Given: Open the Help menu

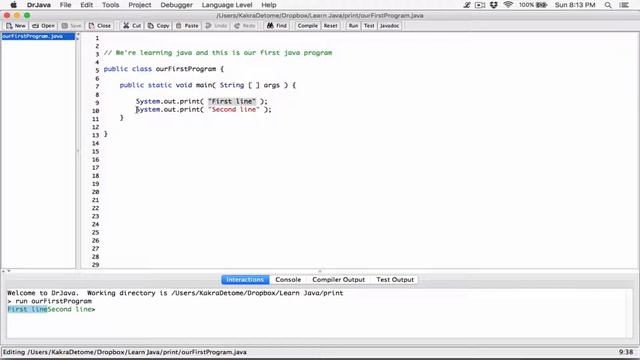Looking at the screenshot, I should tap(269, 5).
